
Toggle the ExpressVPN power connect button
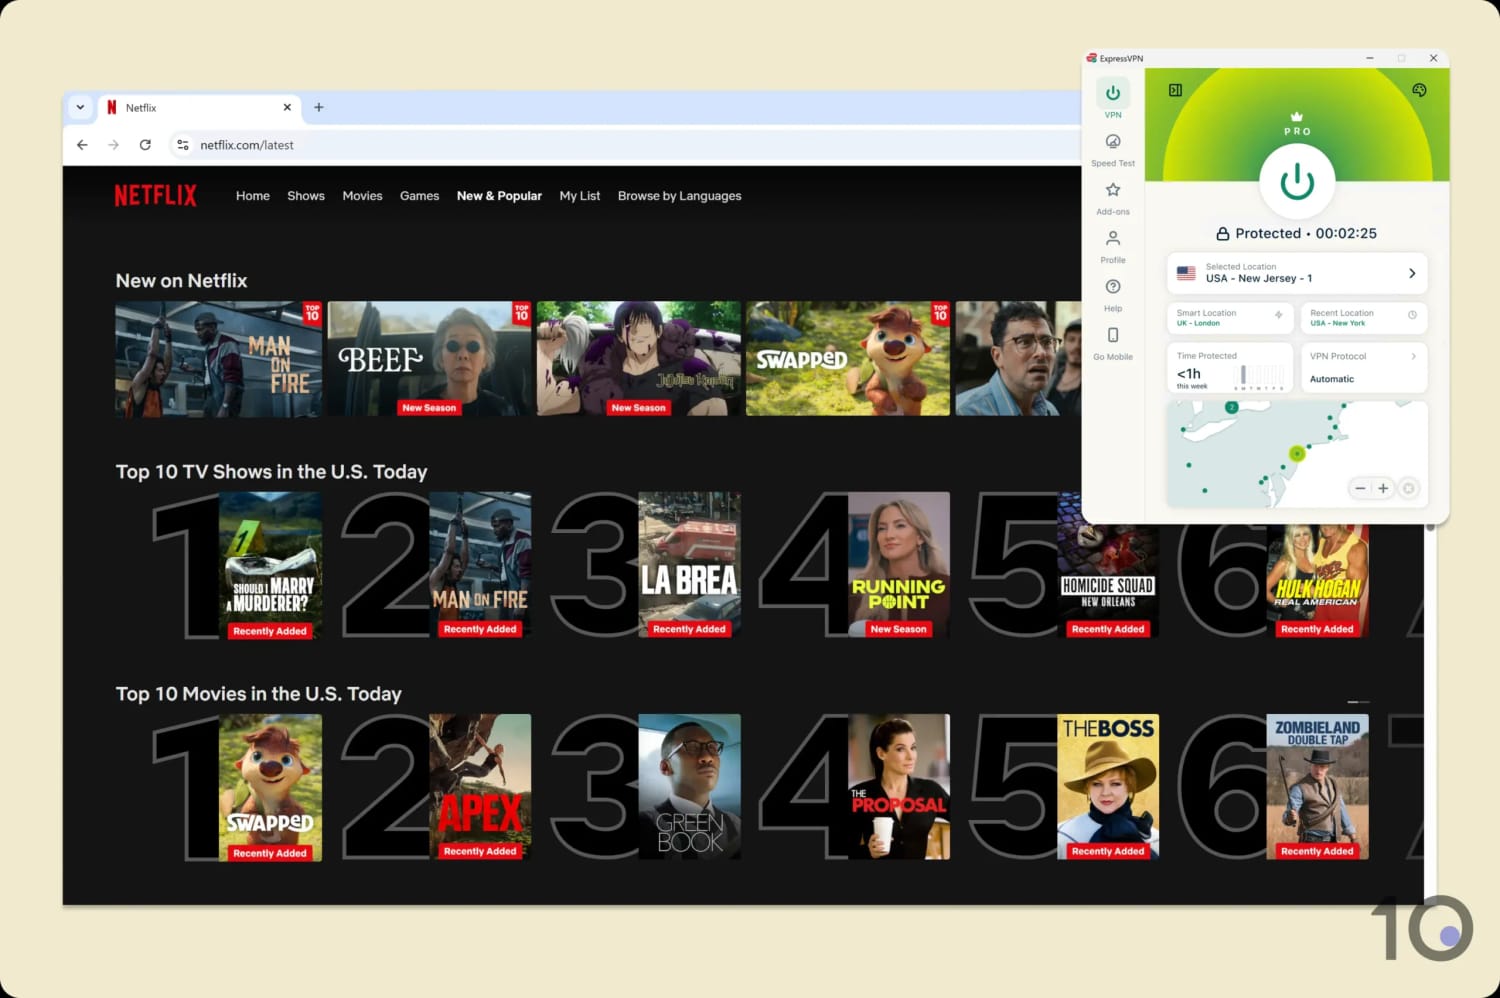pos(1297,181)
